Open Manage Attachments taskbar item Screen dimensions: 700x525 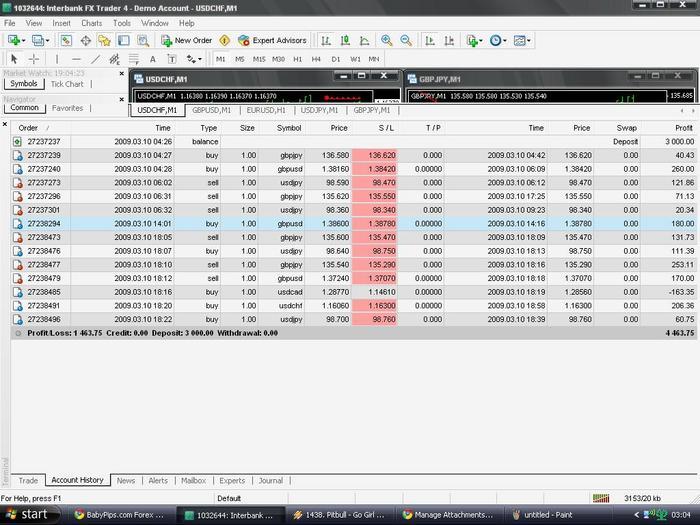click(x=449, y=515)
